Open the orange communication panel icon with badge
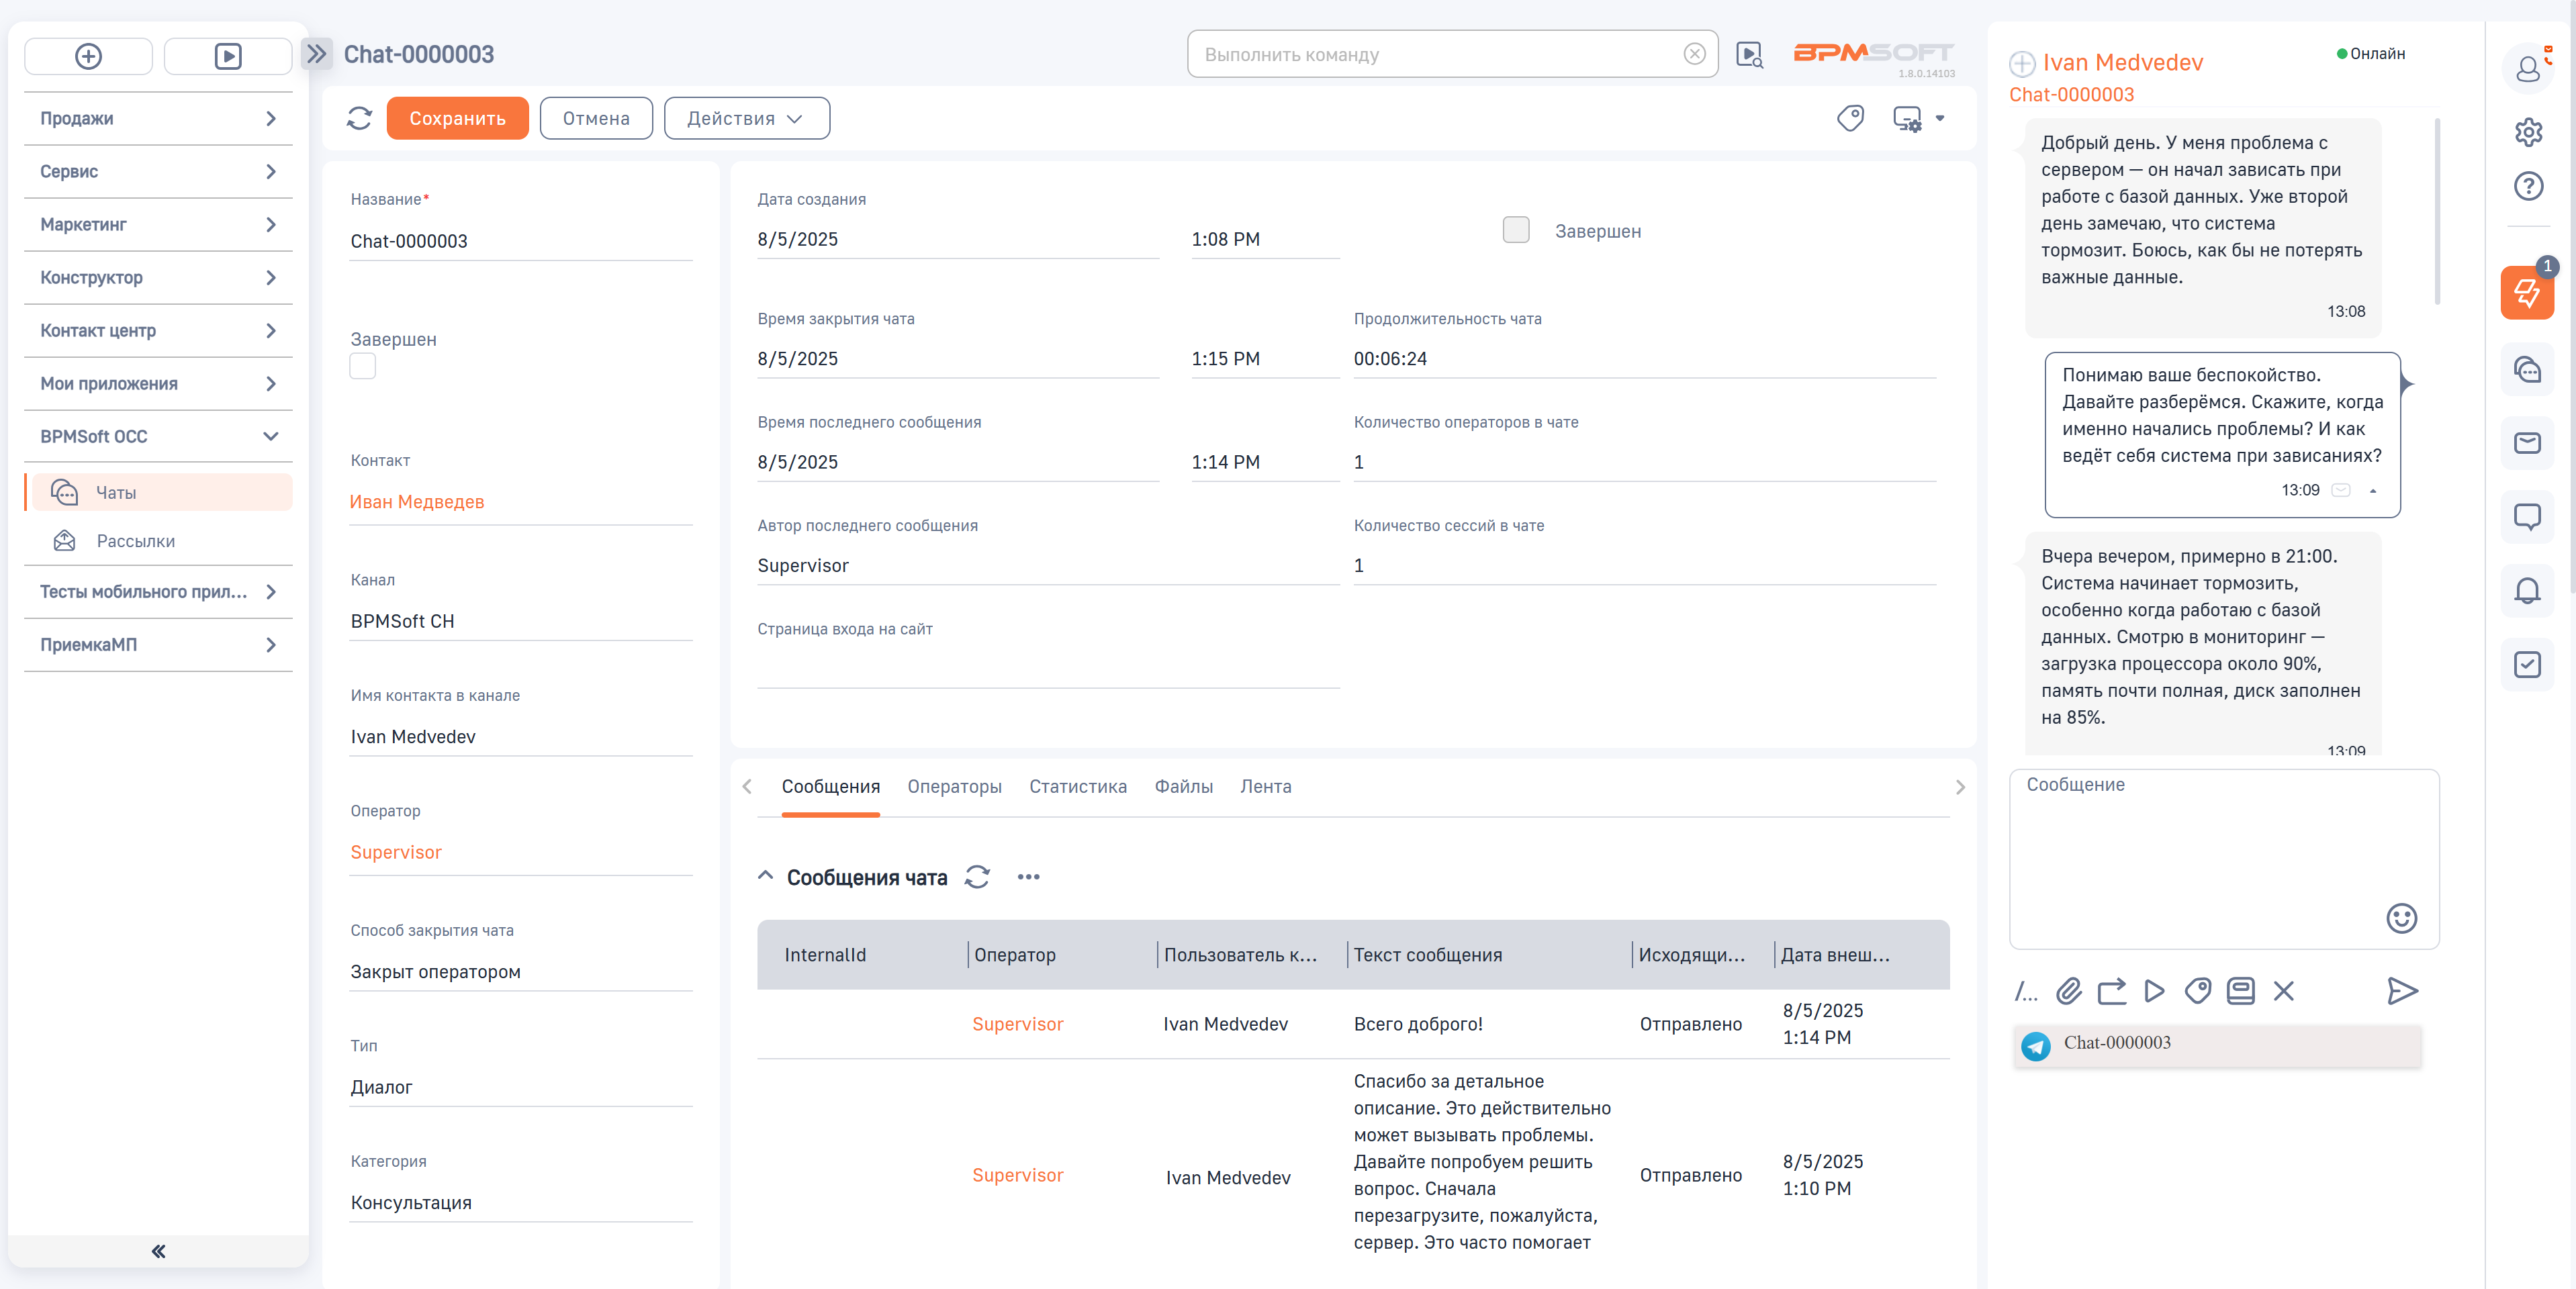The height and width of the screenshot is (1289, 2576). [2527, 292]
